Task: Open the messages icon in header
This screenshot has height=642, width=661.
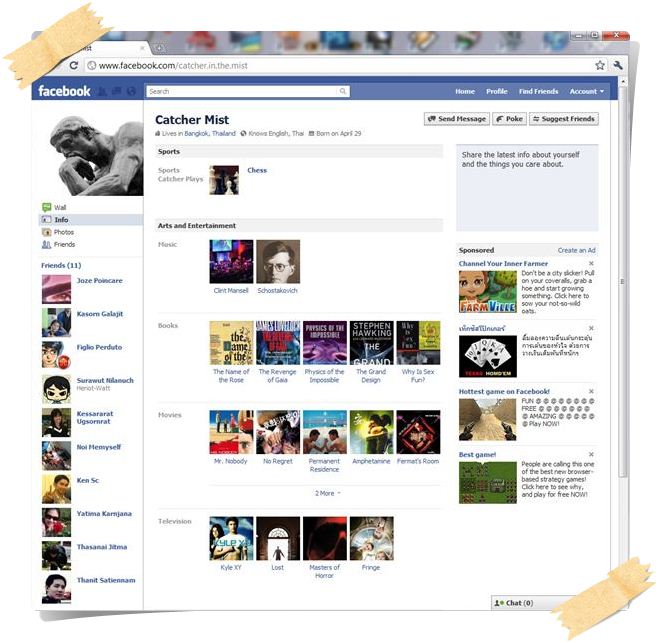Action: (116, 91)
